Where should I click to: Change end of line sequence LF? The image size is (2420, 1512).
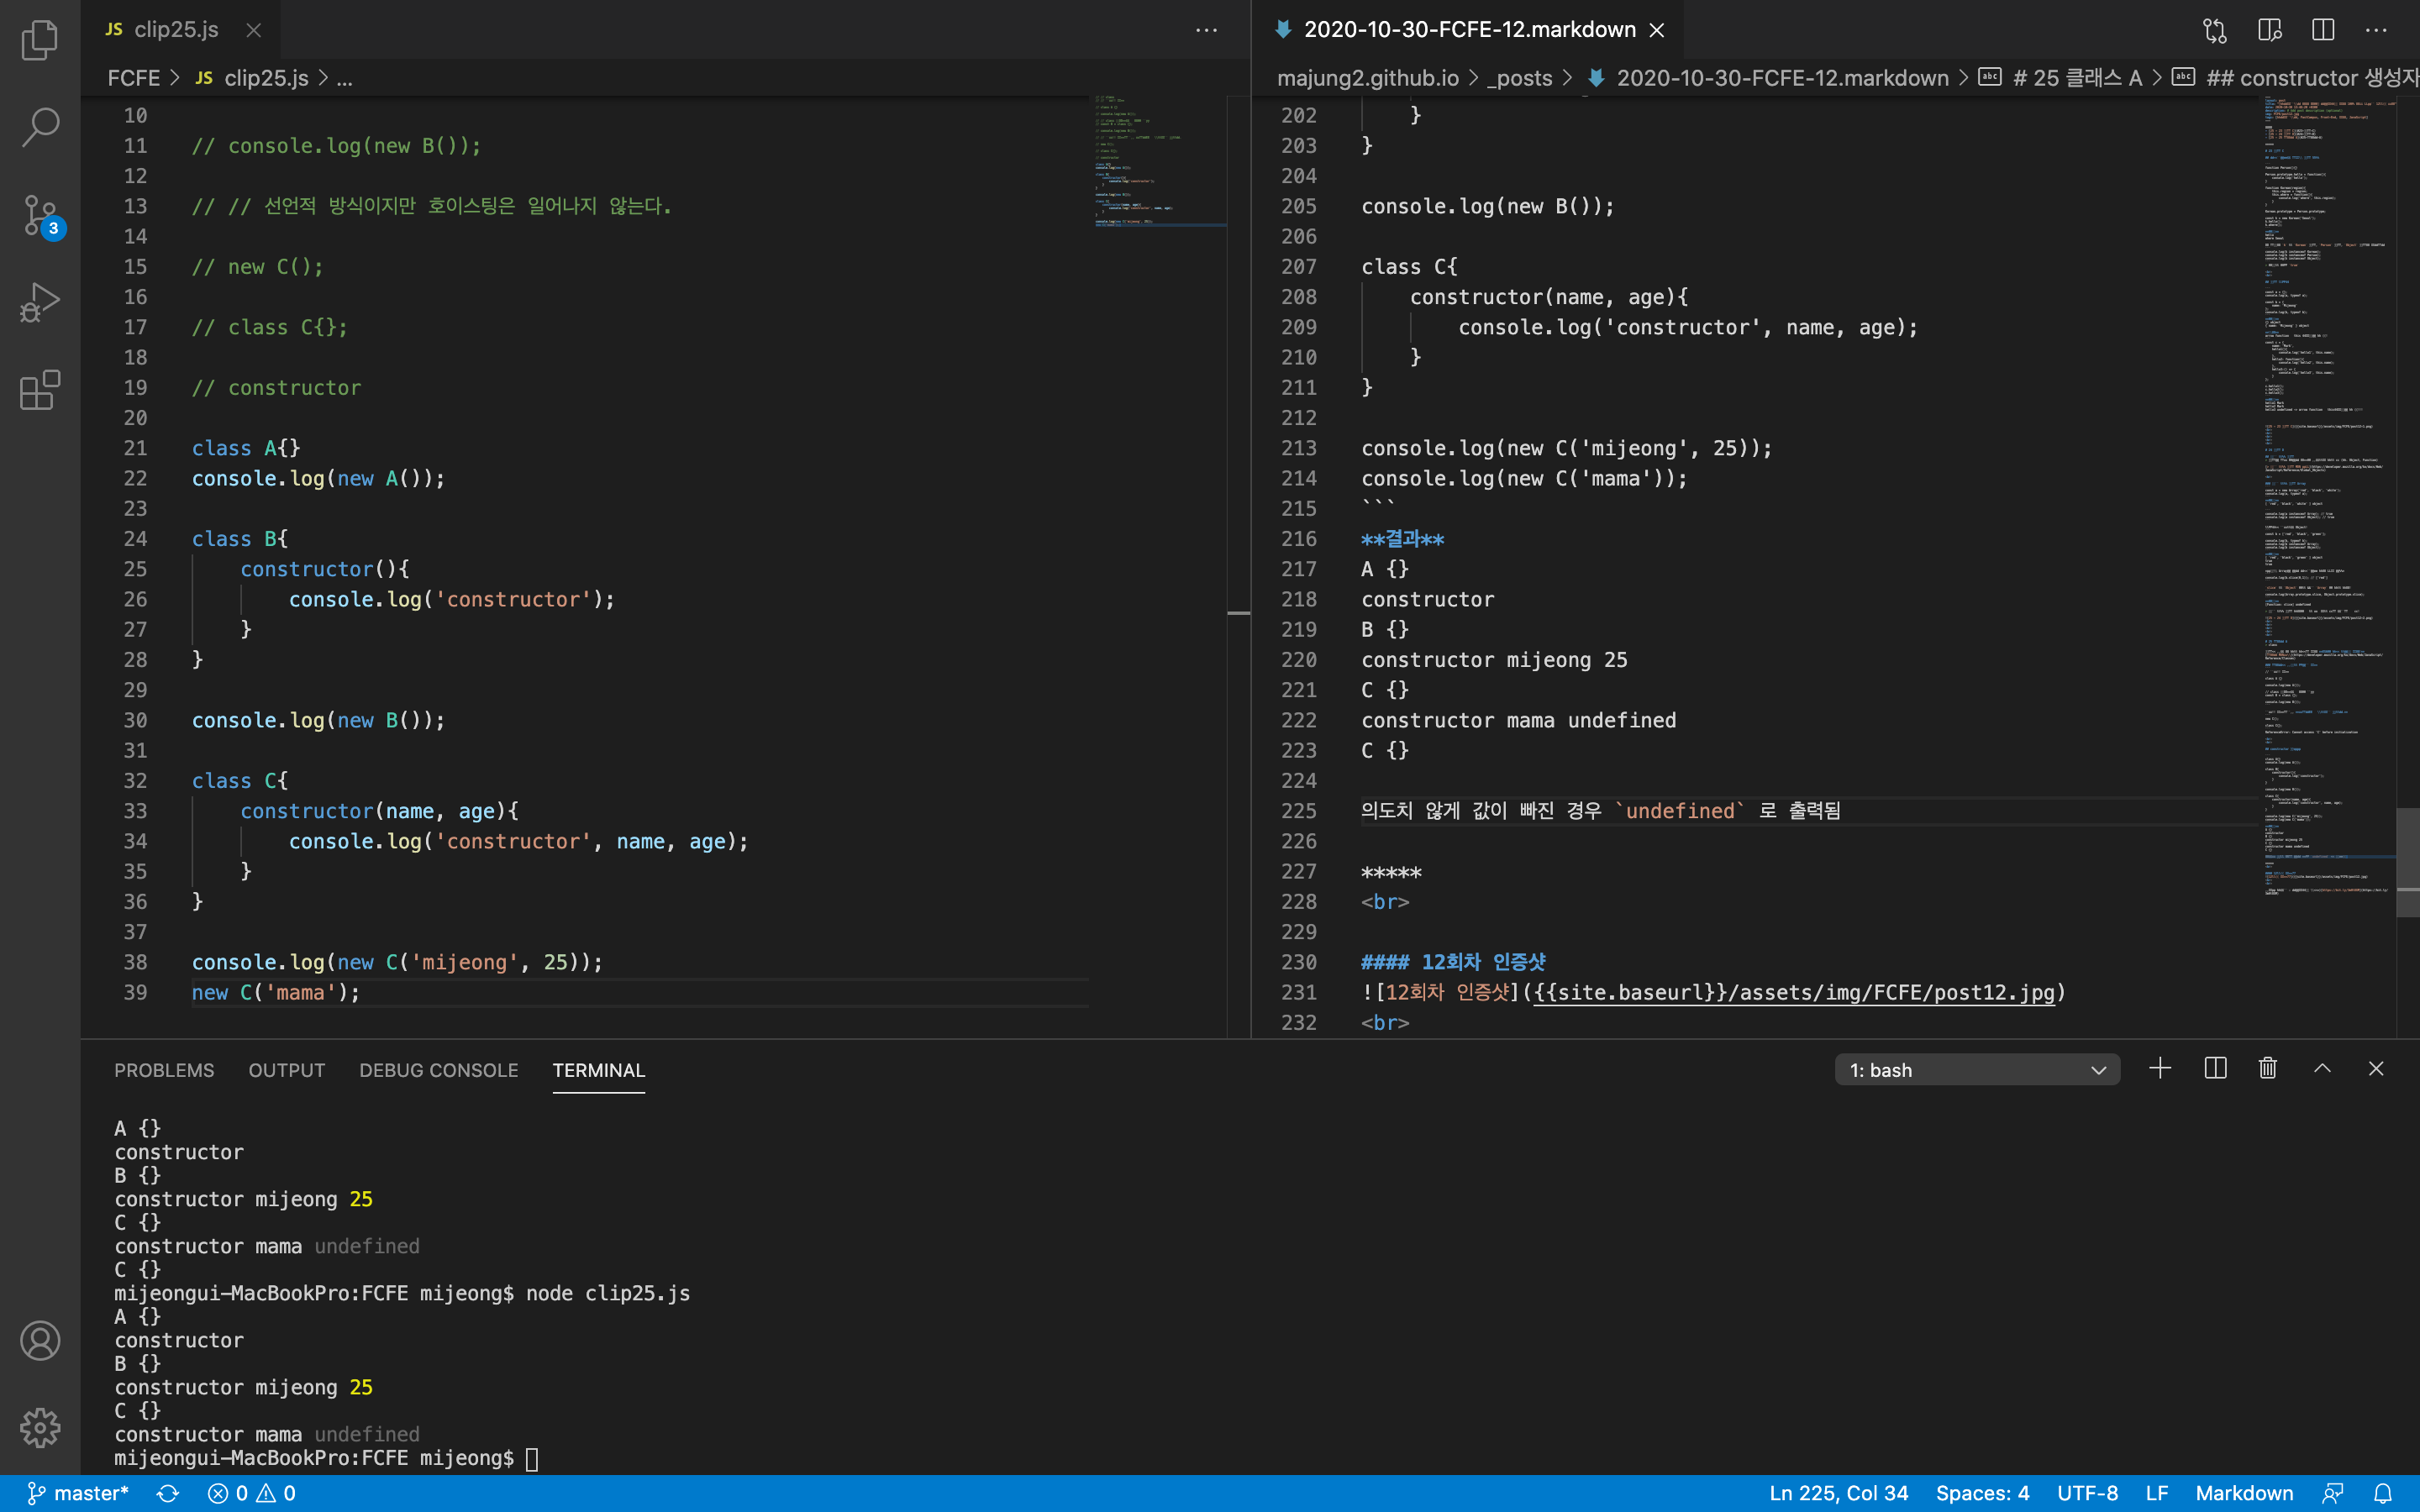(x=2157, y=1493)
